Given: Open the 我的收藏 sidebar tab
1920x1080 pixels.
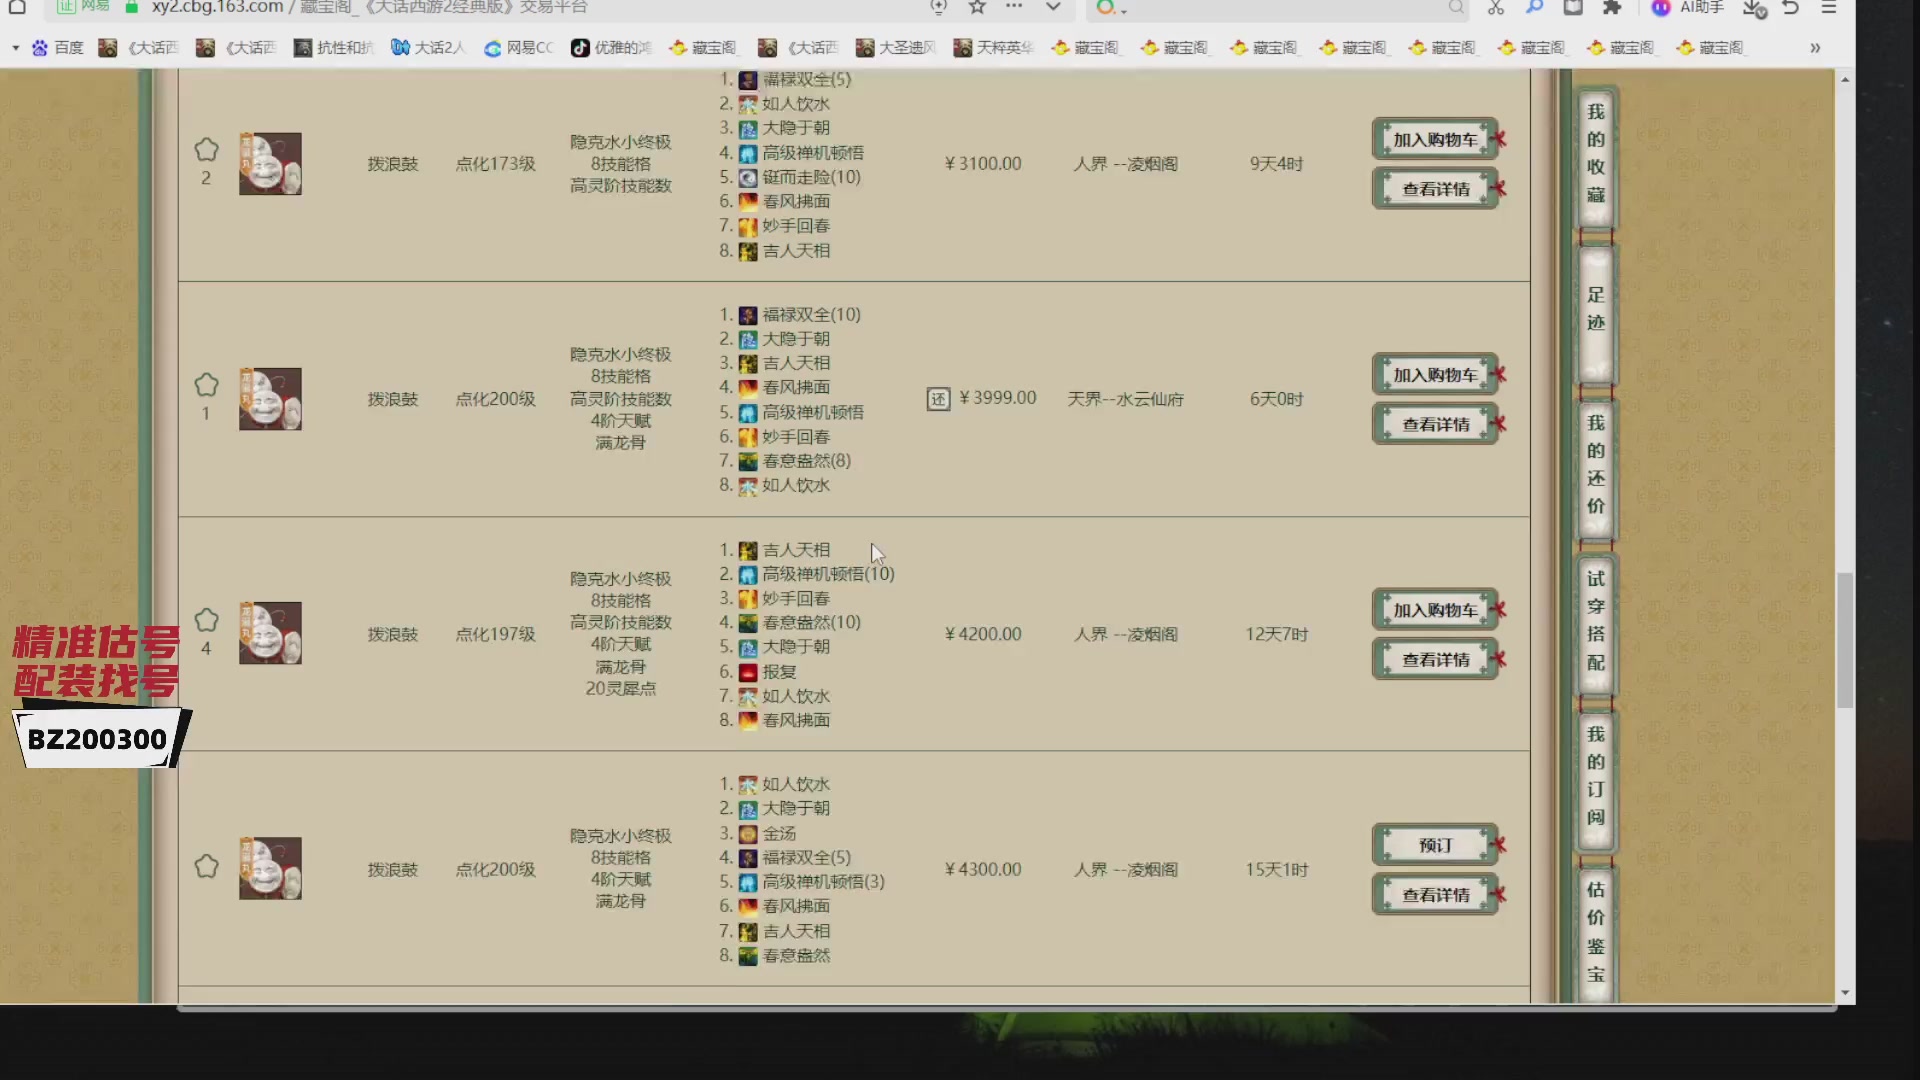Looking at the screenshot, I should [x=1595, y=153].
